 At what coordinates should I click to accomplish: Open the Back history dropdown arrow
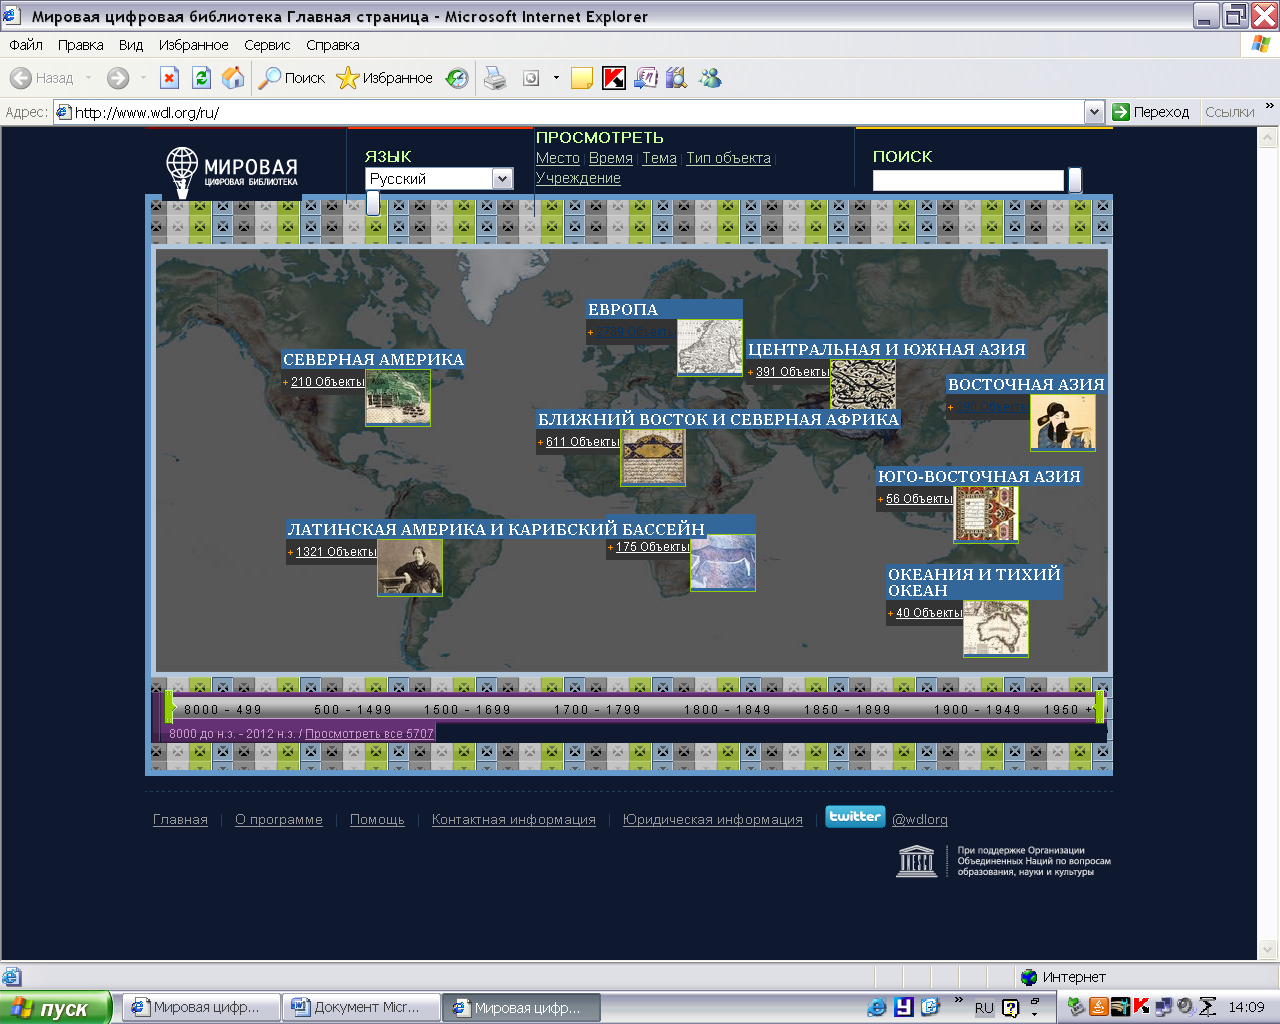tap(88, 78)
